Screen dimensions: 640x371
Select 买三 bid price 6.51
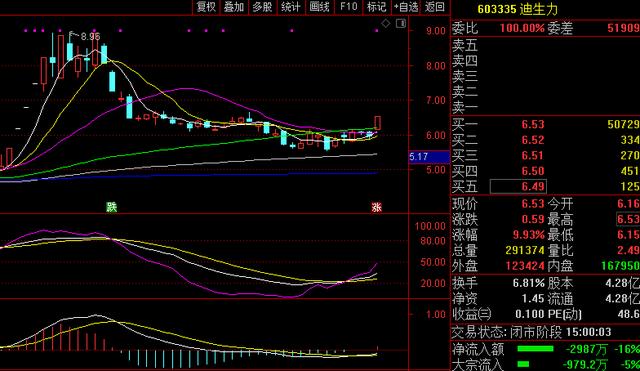pyautogui.click(x=533, y=156)
